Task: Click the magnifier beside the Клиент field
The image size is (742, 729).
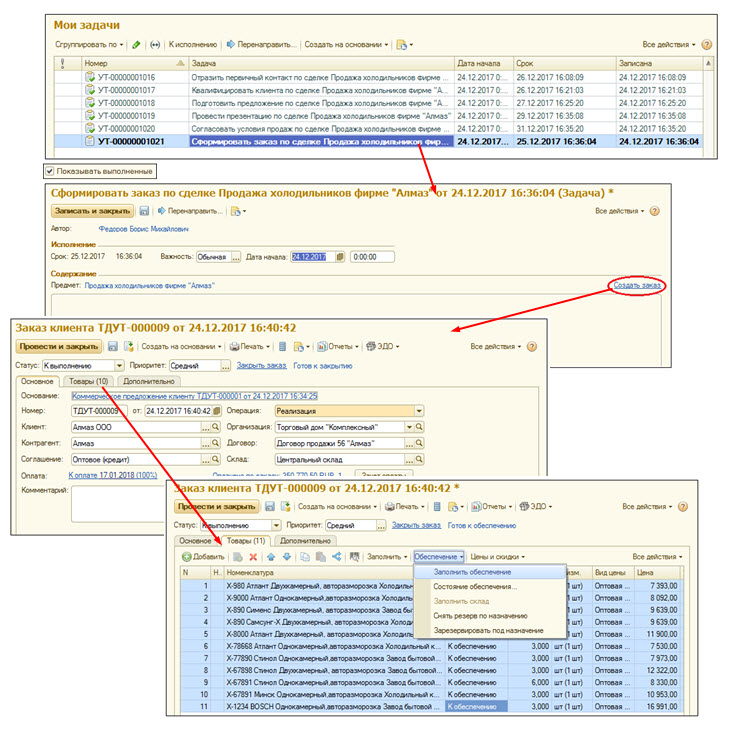Action: pyautogui.click(x=215, y=427)
